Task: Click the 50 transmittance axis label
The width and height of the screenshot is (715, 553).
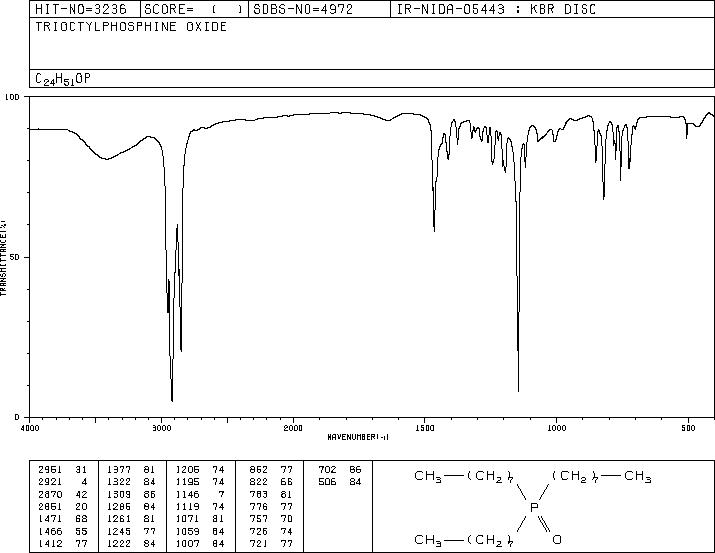Action: (15, 257)
